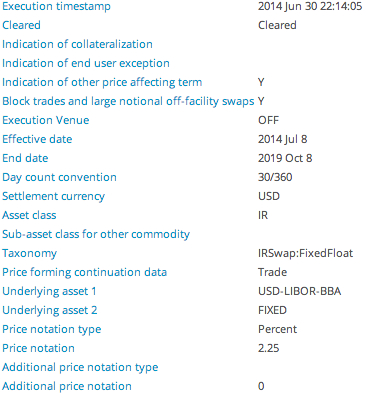Image resolution: width=366 pixels, height=398 pixels.
Task: Click Block trades and large notional label
Action: (128, 101)
